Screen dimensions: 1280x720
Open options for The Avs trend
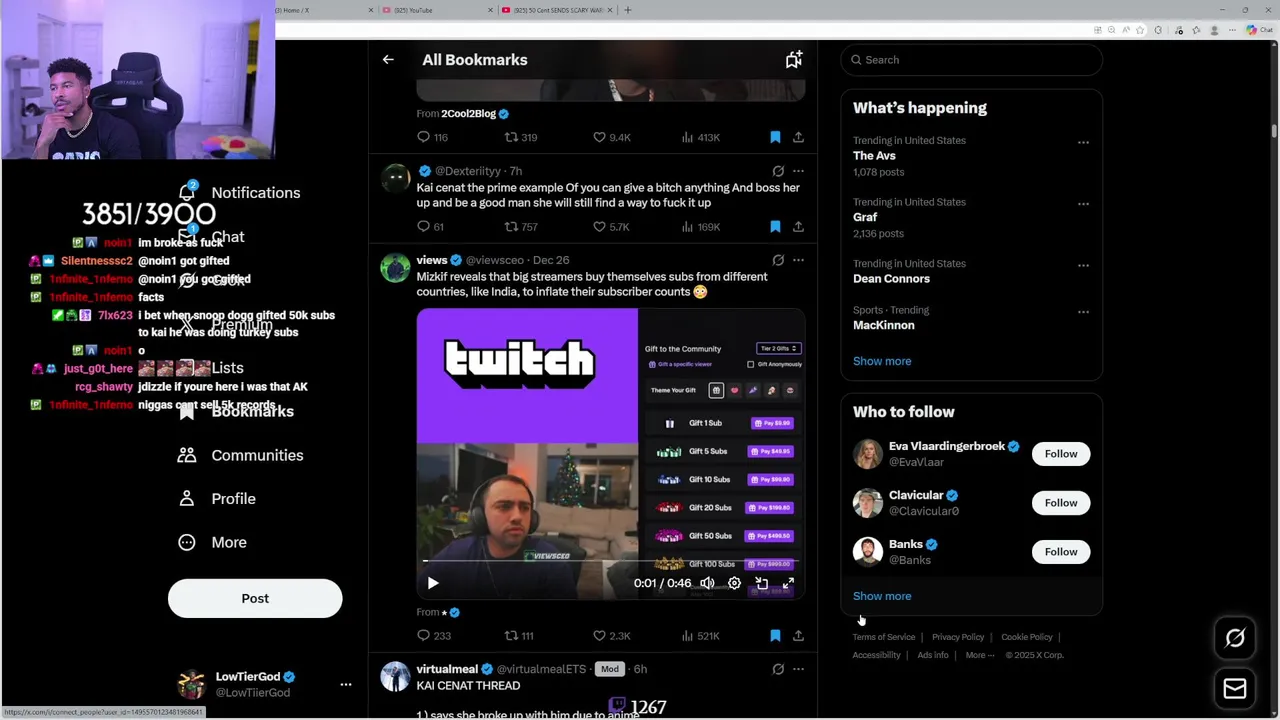[x=1083, y=142]
